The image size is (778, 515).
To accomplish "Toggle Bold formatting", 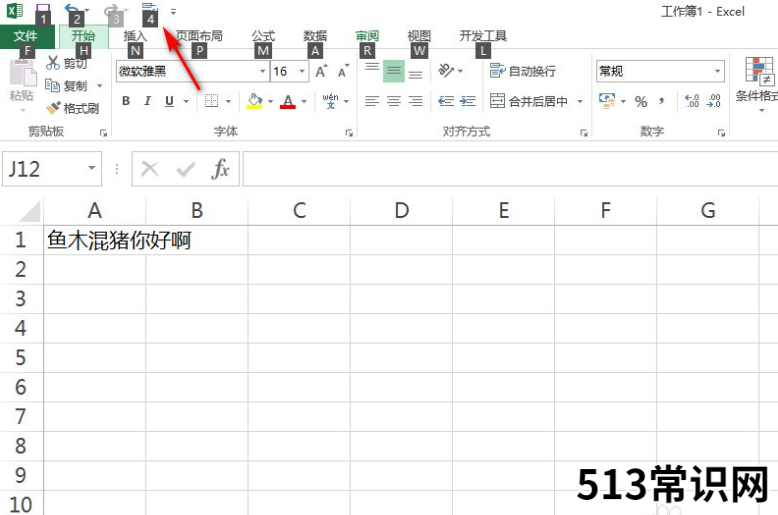I will [x=126, y=101].
